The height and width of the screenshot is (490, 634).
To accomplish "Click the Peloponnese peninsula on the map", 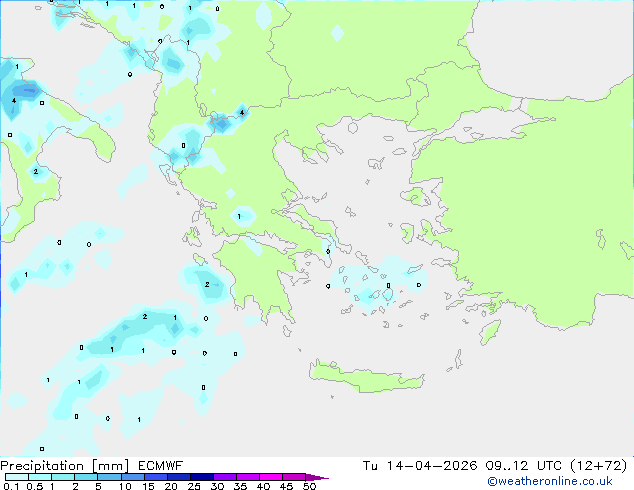I will point(259,279).
